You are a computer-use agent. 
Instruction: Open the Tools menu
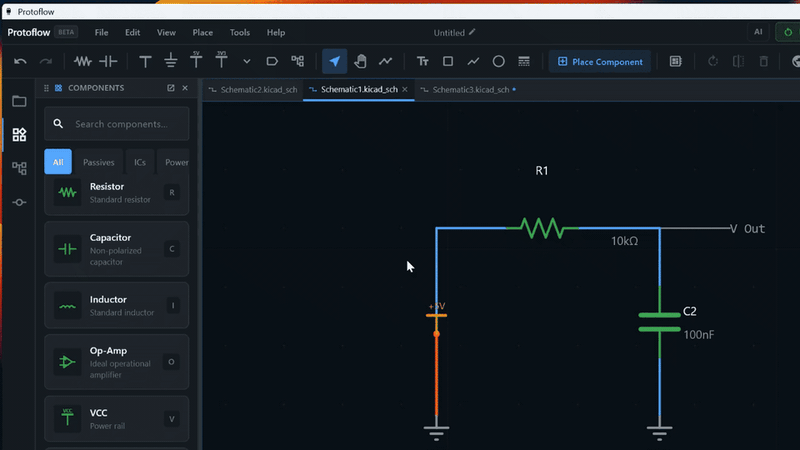pyautogui.click(x=240, y=33)
